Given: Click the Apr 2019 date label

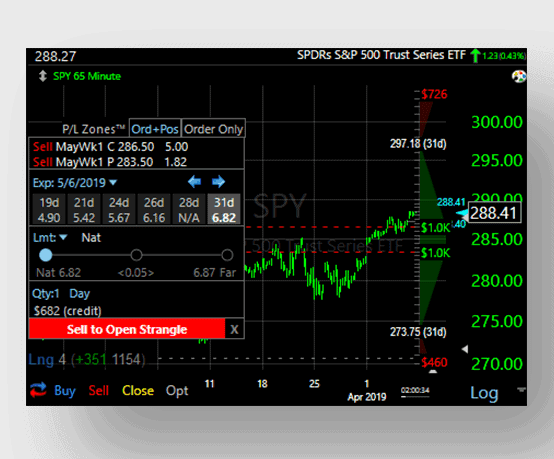Looking at the screenshot, I should click(367, 397).
